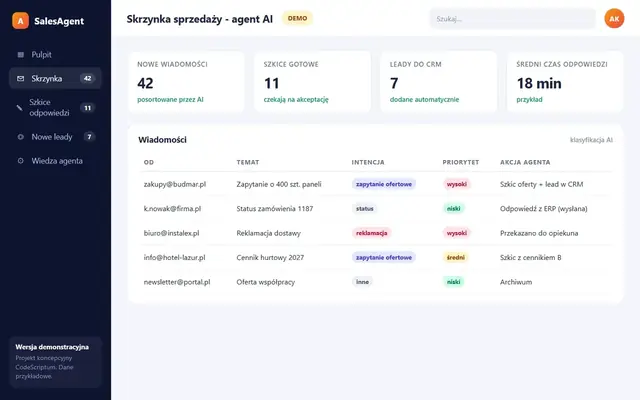
Task: Open Nowe leady section
Action: click(55, 137)
